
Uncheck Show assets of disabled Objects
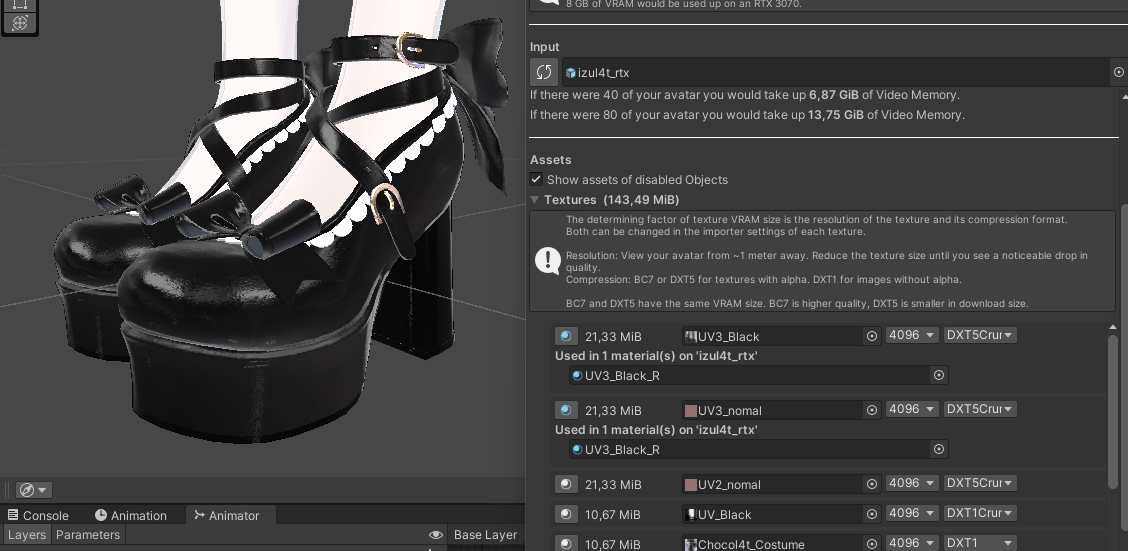[x=537, y=180]
